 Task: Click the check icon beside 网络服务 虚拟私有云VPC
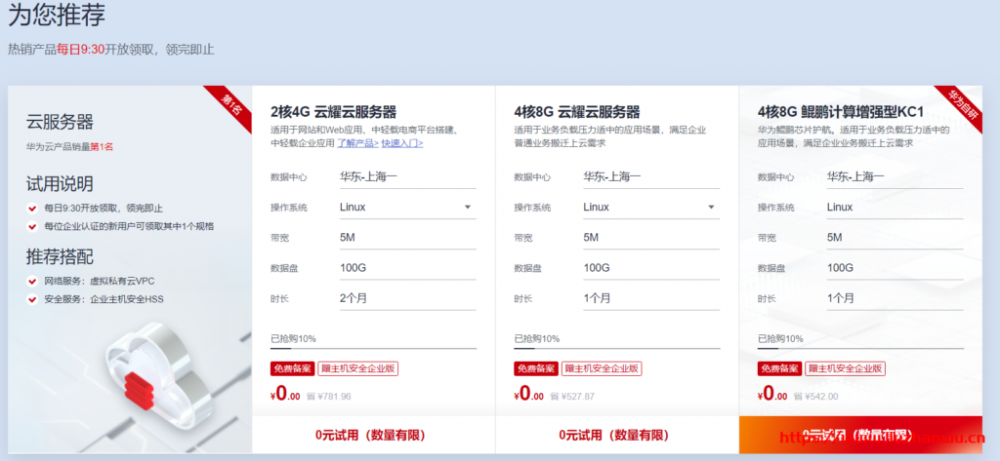tap(32, 281)
